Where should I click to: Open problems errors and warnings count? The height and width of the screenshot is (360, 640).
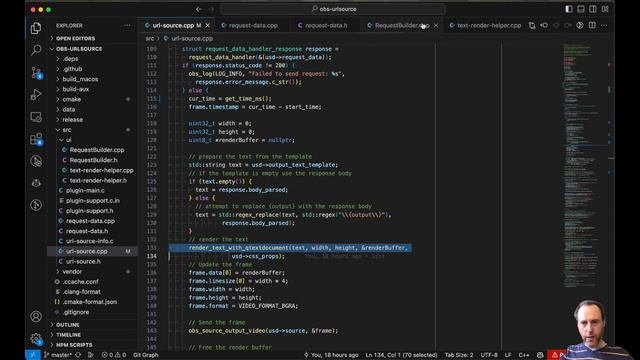[x=114, y=355]
